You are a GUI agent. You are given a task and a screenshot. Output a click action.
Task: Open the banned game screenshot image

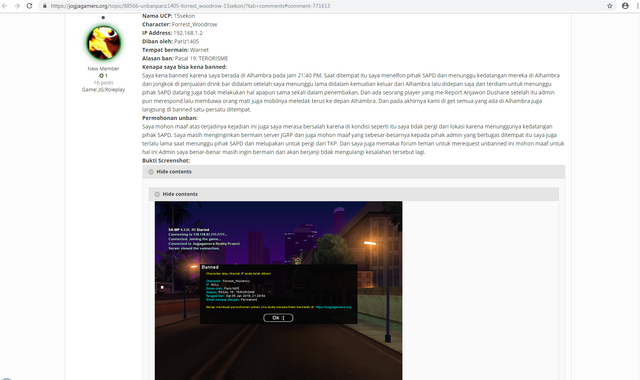point(278,291)
